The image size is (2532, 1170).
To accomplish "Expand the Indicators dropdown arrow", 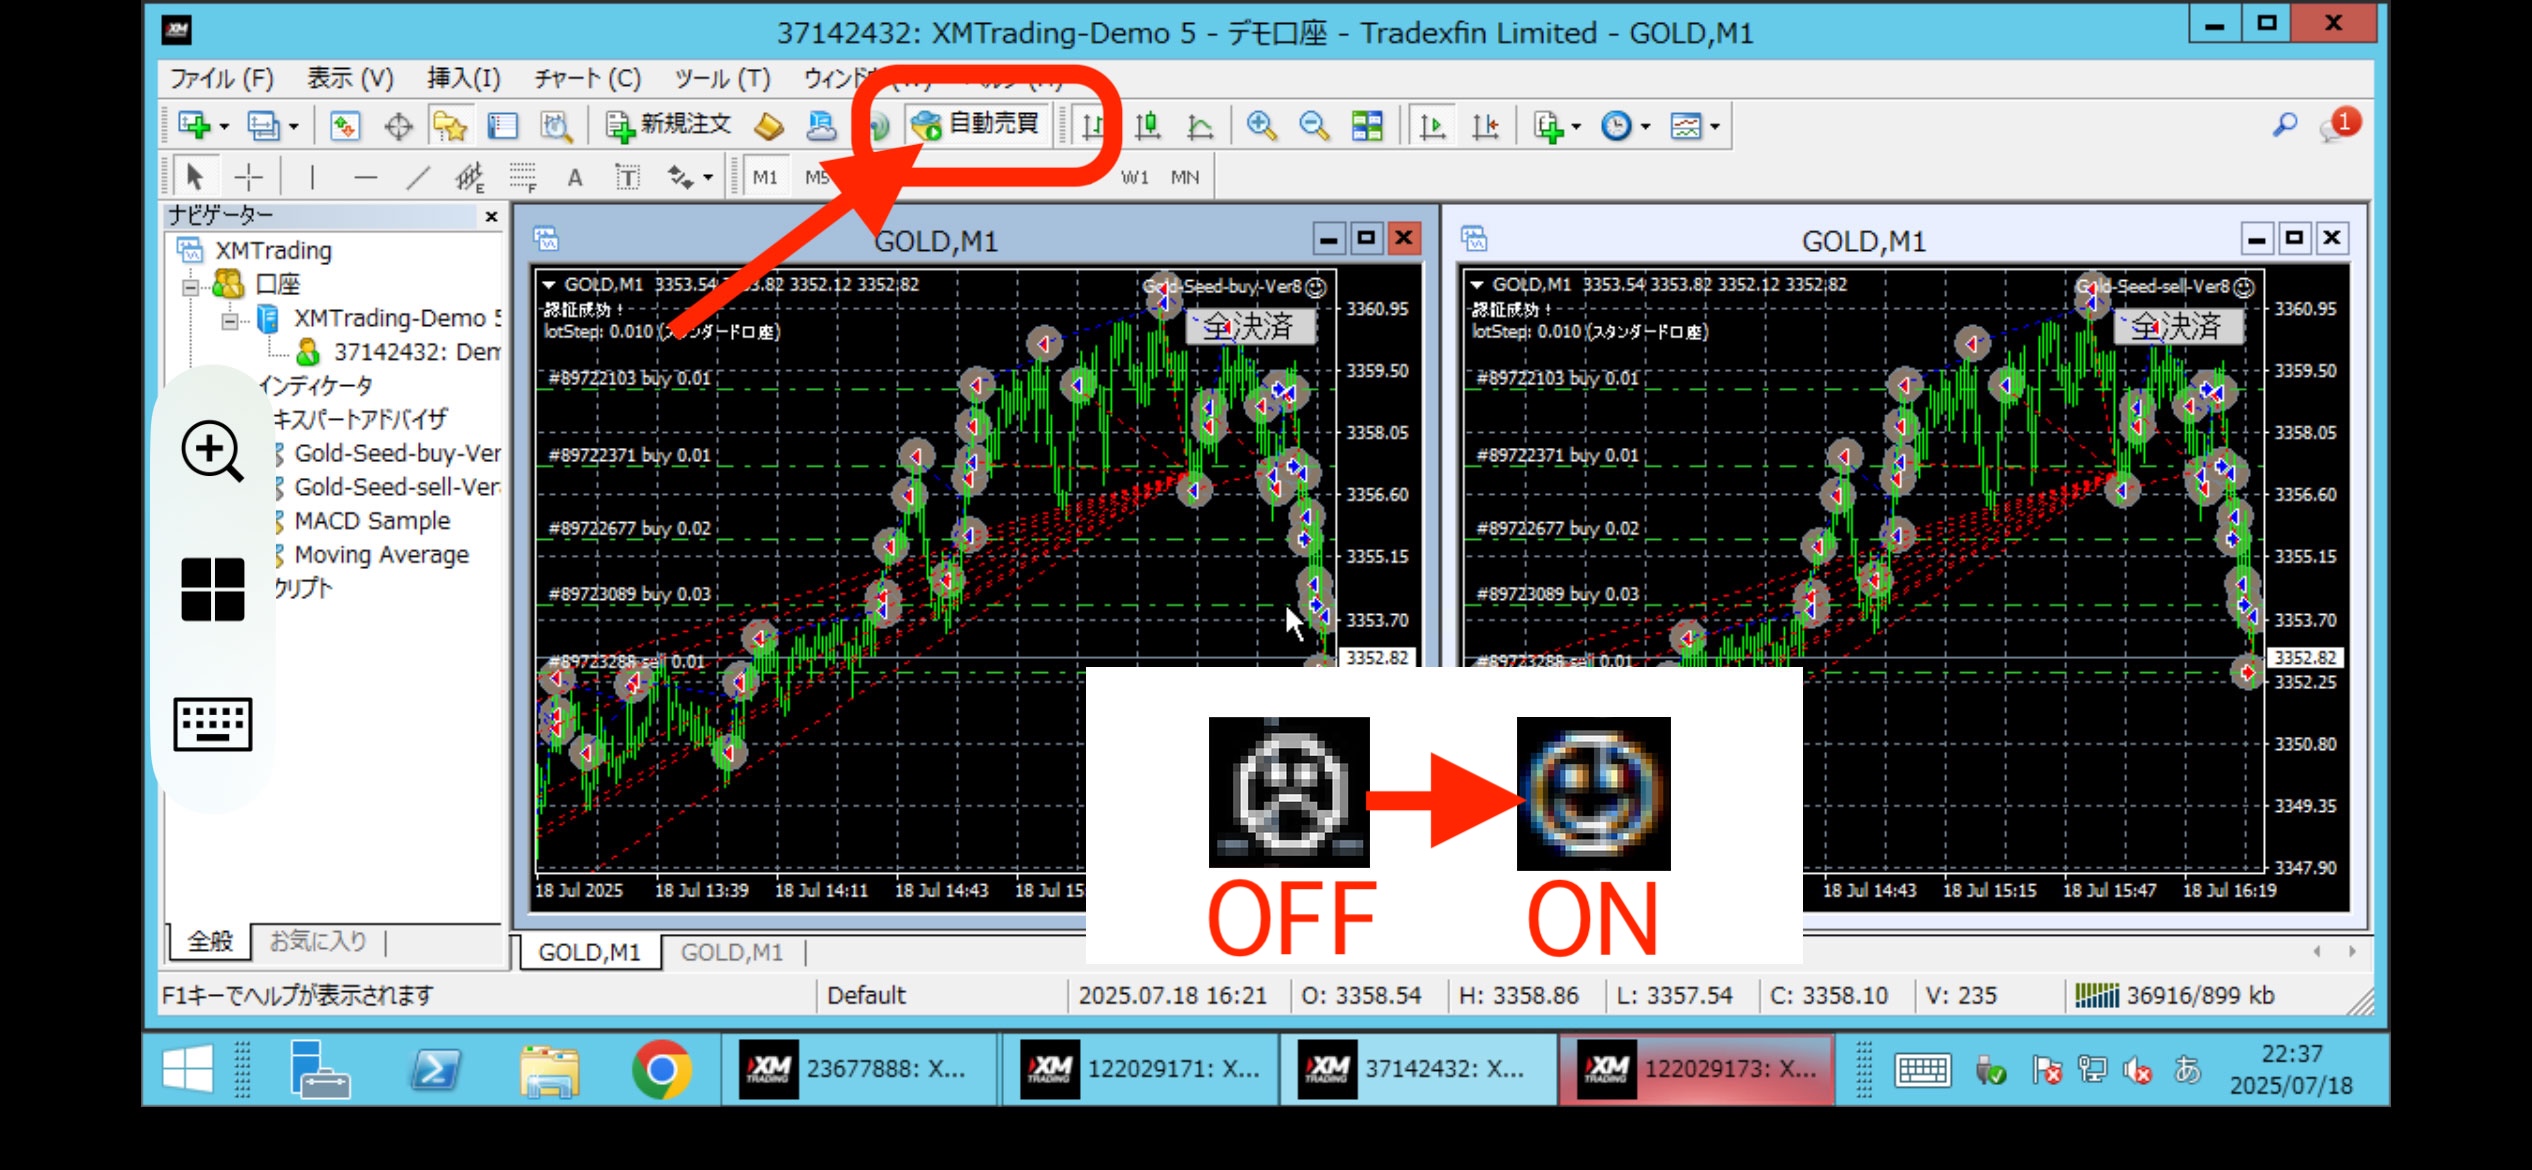I will point(1576,127).
